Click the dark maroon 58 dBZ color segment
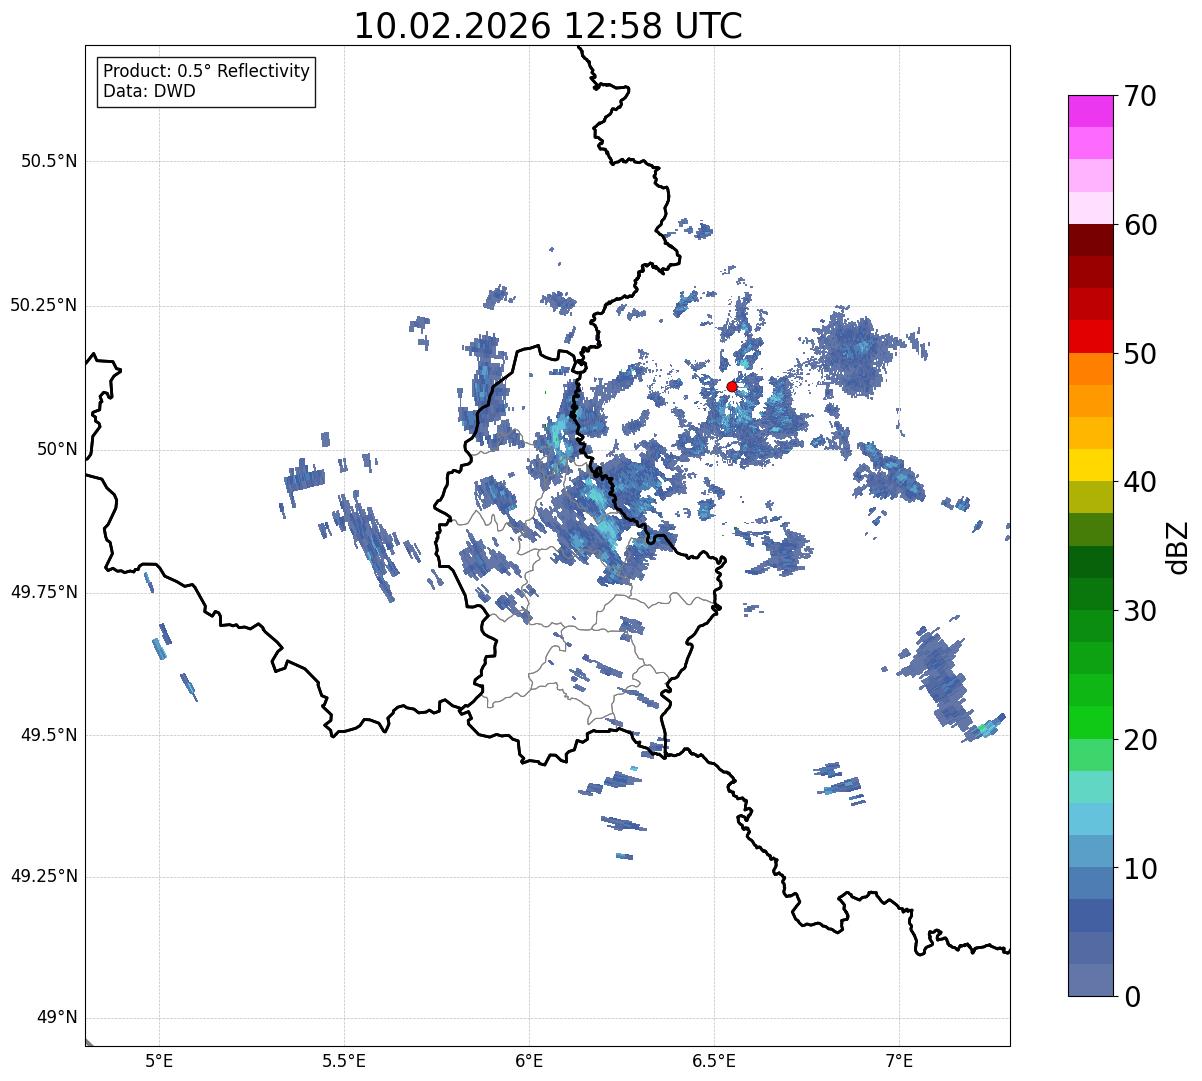This screenshot has height=1081, width=1202. pos(1090,240)
